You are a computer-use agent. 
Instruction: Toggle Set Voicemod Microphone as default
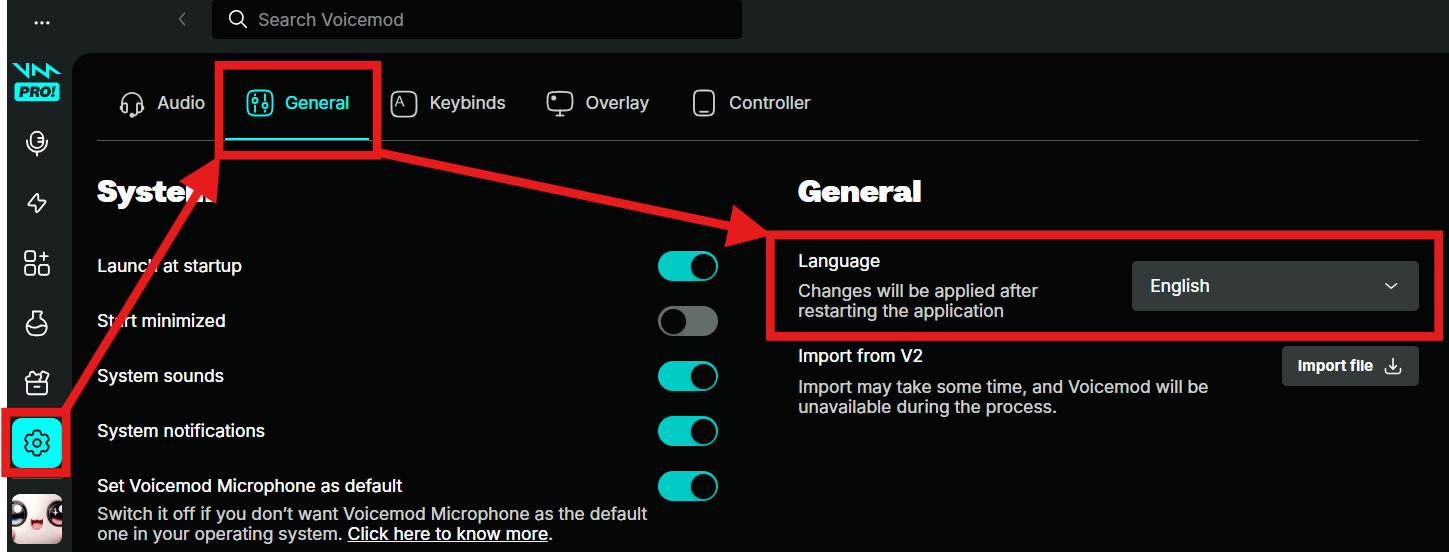click(687, 486)
